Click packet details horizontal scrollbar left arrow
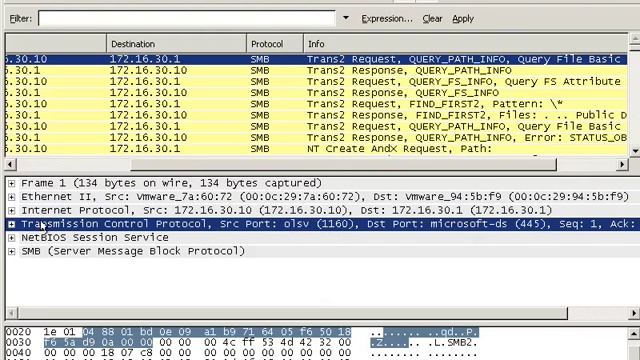640x360 pixels. coord(11,313)
